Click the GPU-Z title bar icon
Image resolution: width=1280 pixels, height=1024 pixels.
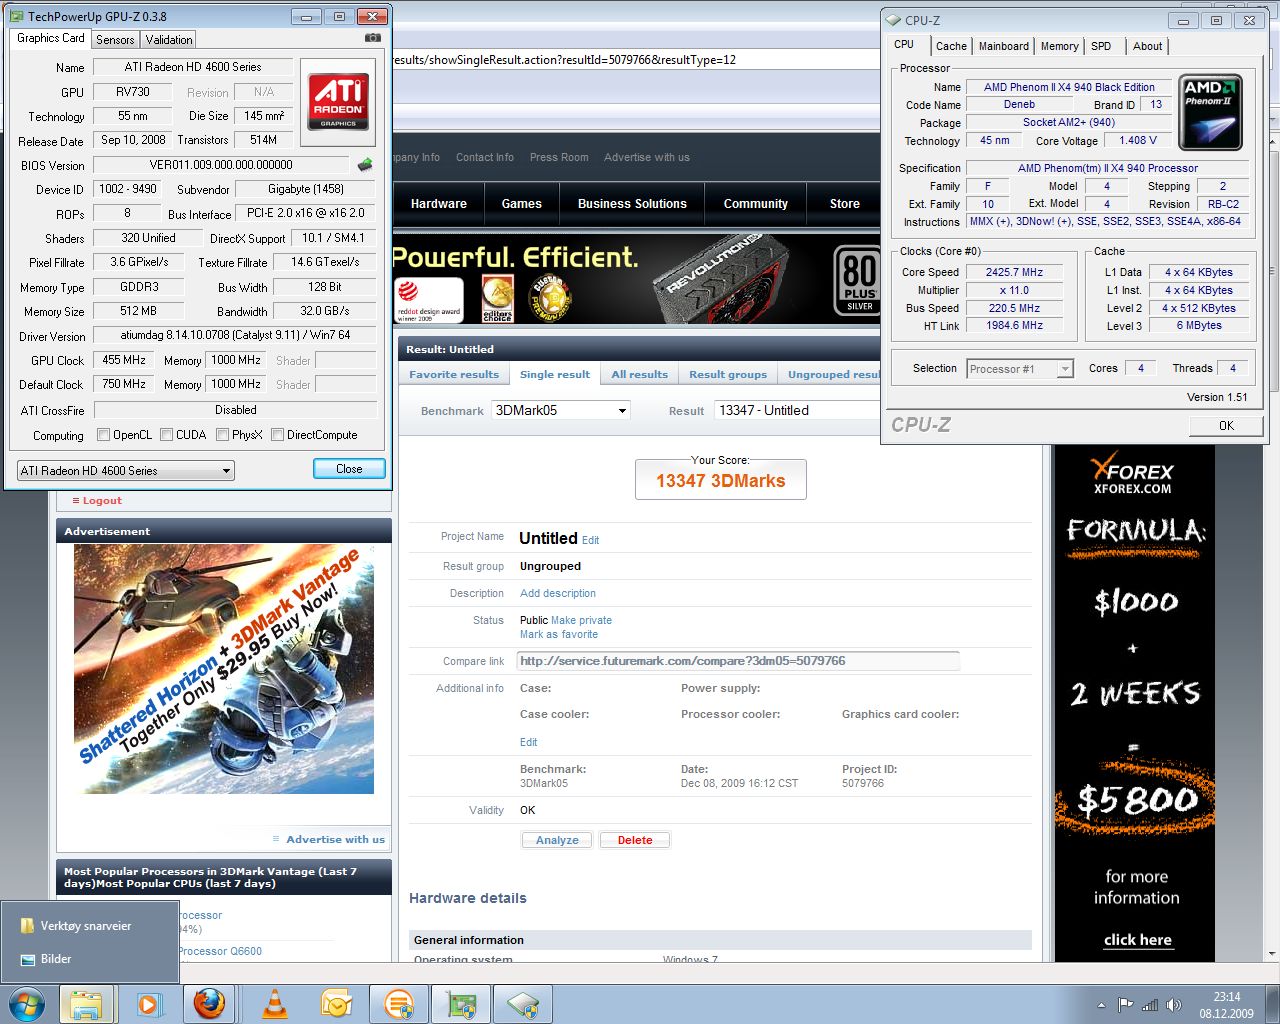[16, 17]
